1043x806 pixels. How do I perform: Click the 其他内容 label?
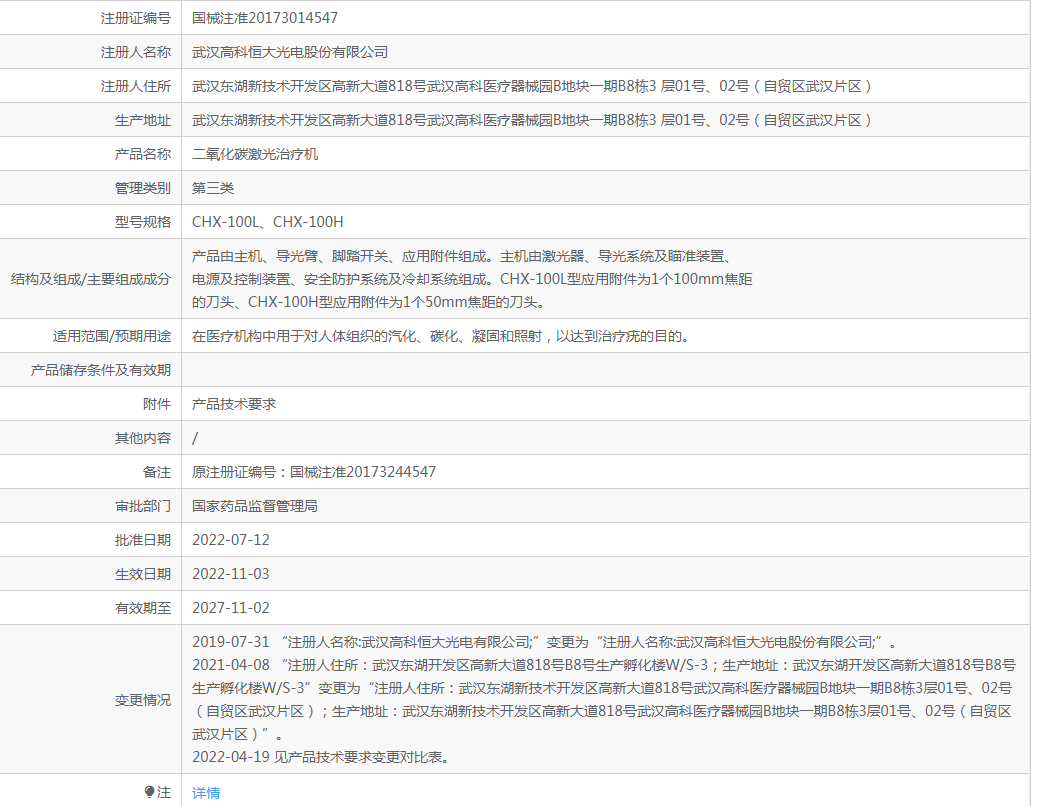142,438
